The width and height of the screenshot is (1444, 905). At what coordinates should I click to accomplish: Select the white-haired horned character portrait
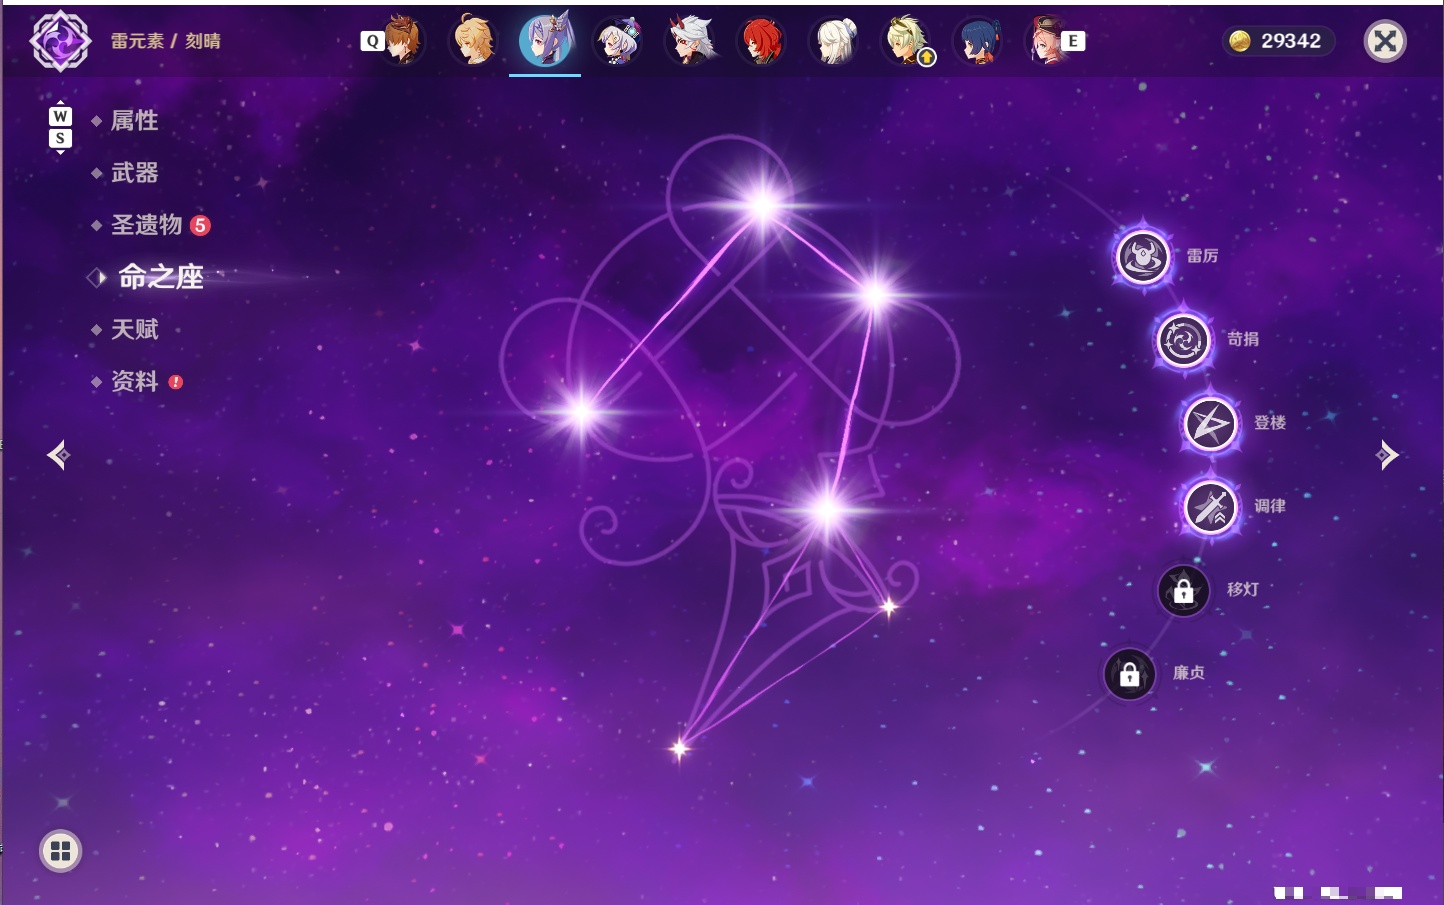point(690,41)
